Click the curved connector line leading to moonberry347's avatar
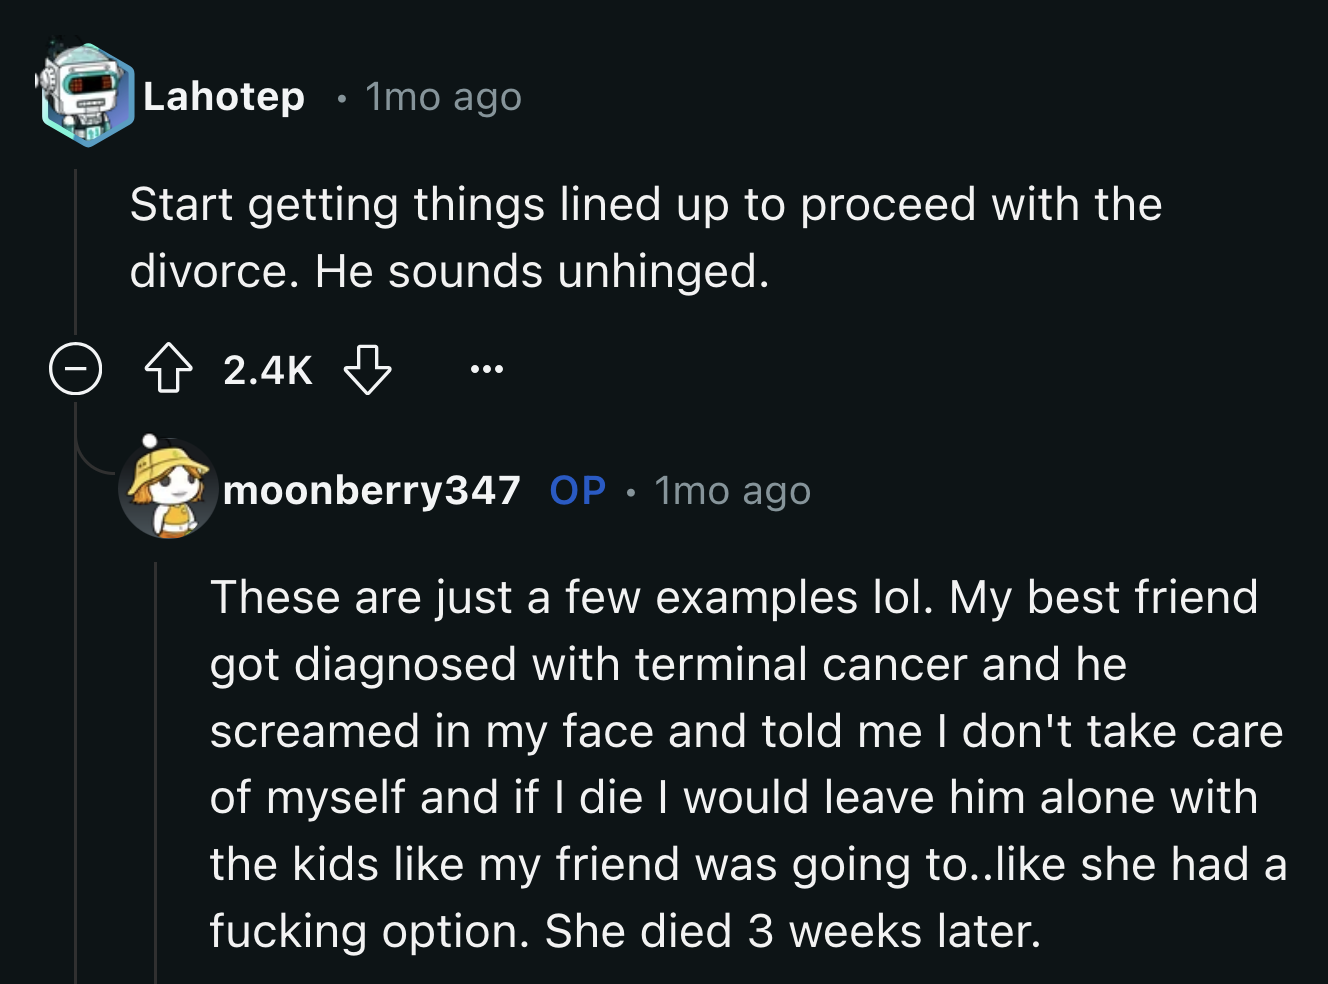The width and height of the screenshot is (1328, 984). click(x=95, y=464)
